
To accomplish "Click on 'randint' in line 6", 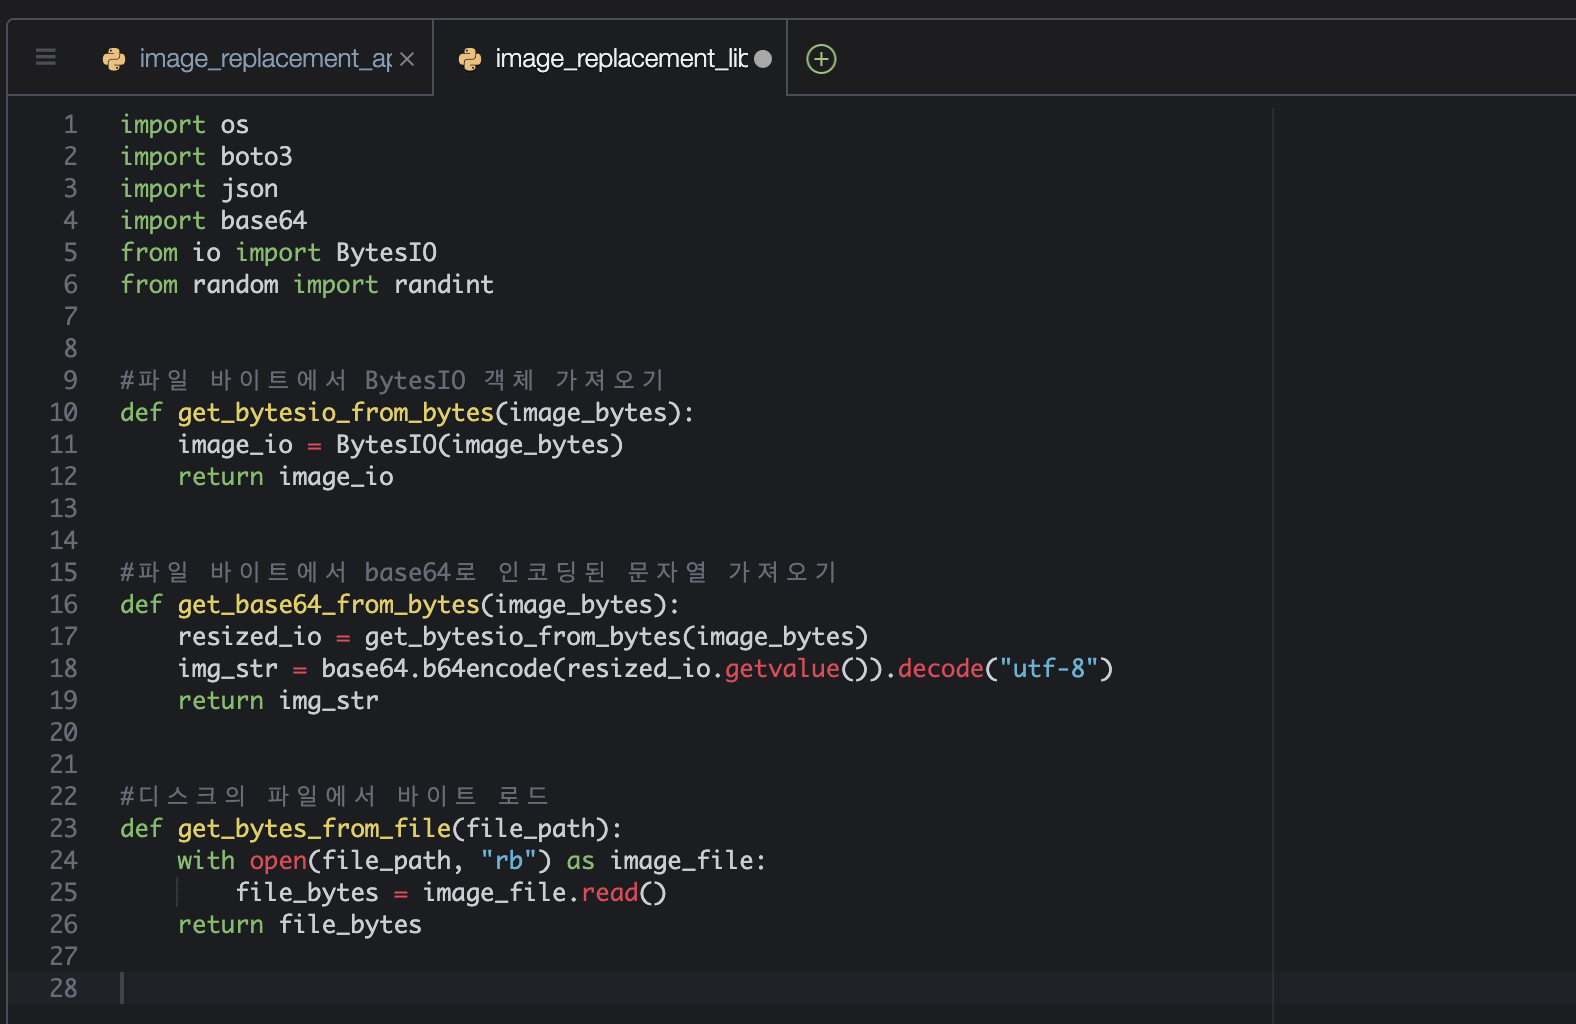I will 444,284.
